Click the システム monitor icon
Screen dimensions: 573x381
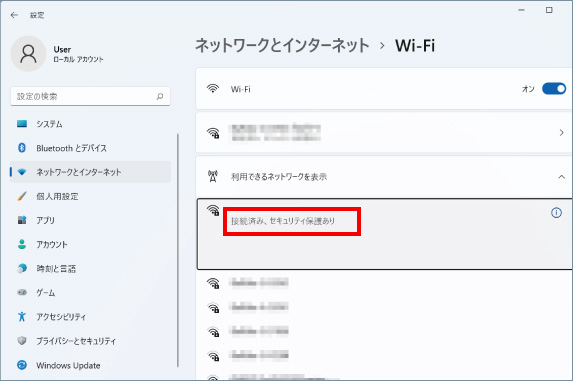(x=22, y=124)
